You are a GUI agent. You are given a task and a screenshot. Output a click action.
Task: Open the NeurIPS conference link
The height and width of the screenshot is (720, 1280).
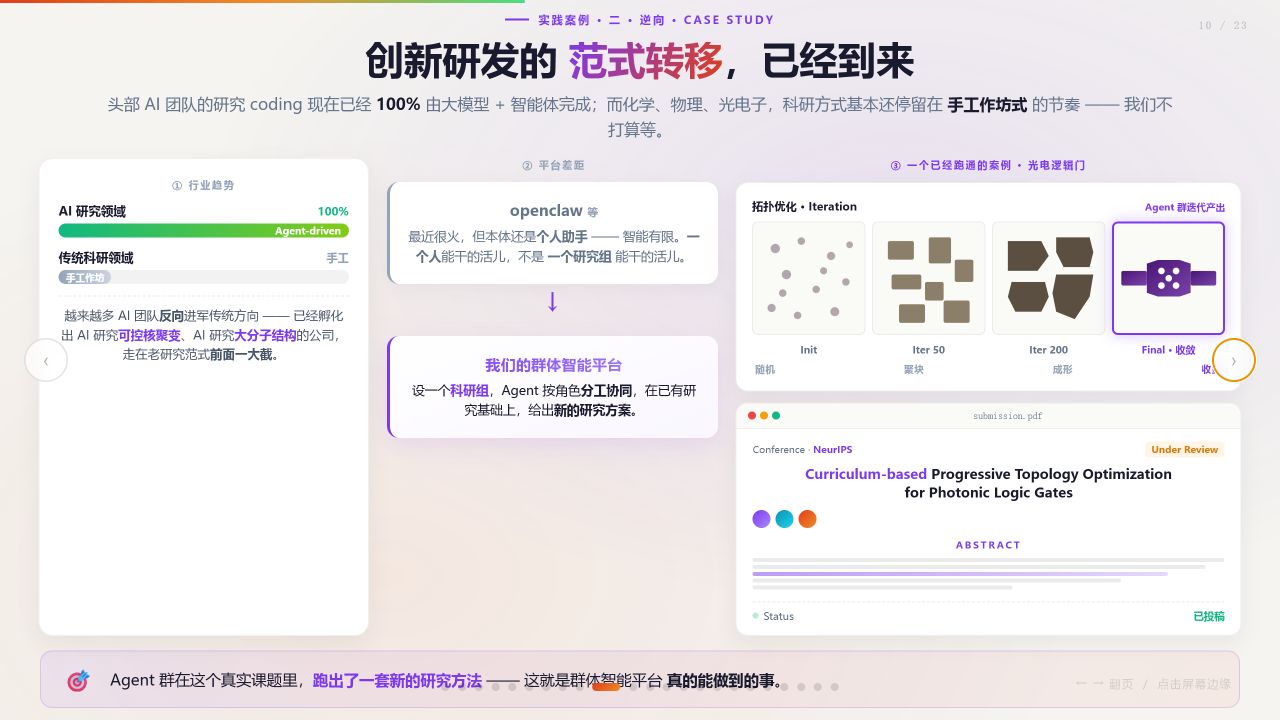(833, 450)
